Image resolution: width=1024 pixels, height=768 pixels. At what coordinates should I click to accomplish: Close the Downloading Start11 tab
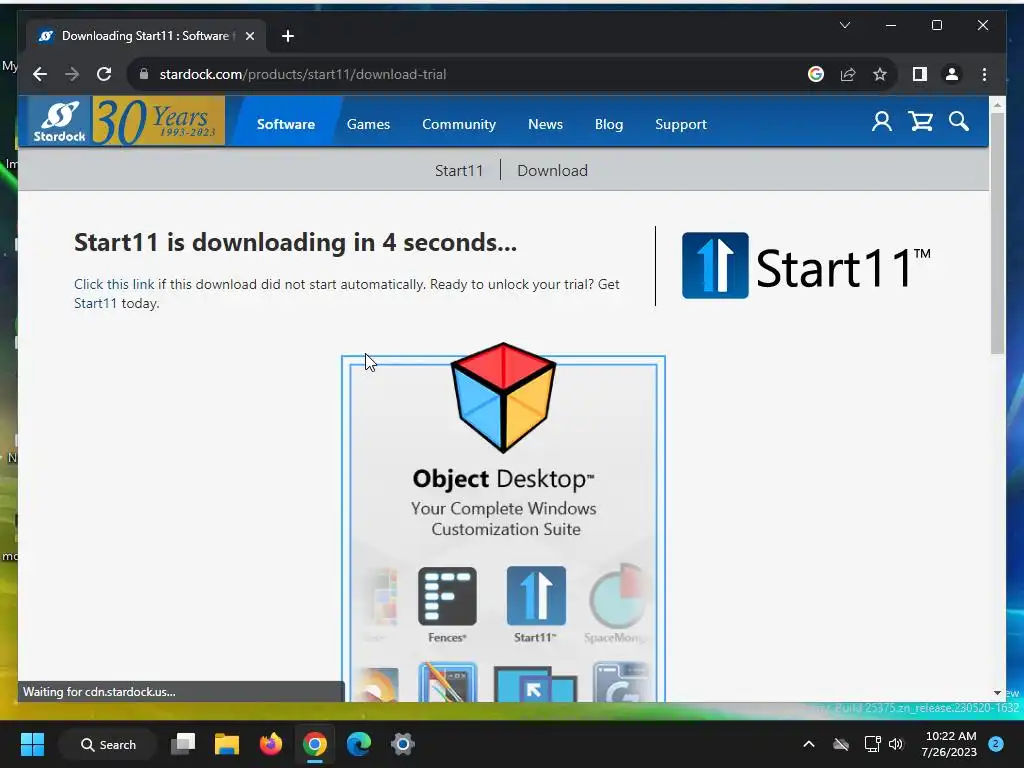point(249,36)
